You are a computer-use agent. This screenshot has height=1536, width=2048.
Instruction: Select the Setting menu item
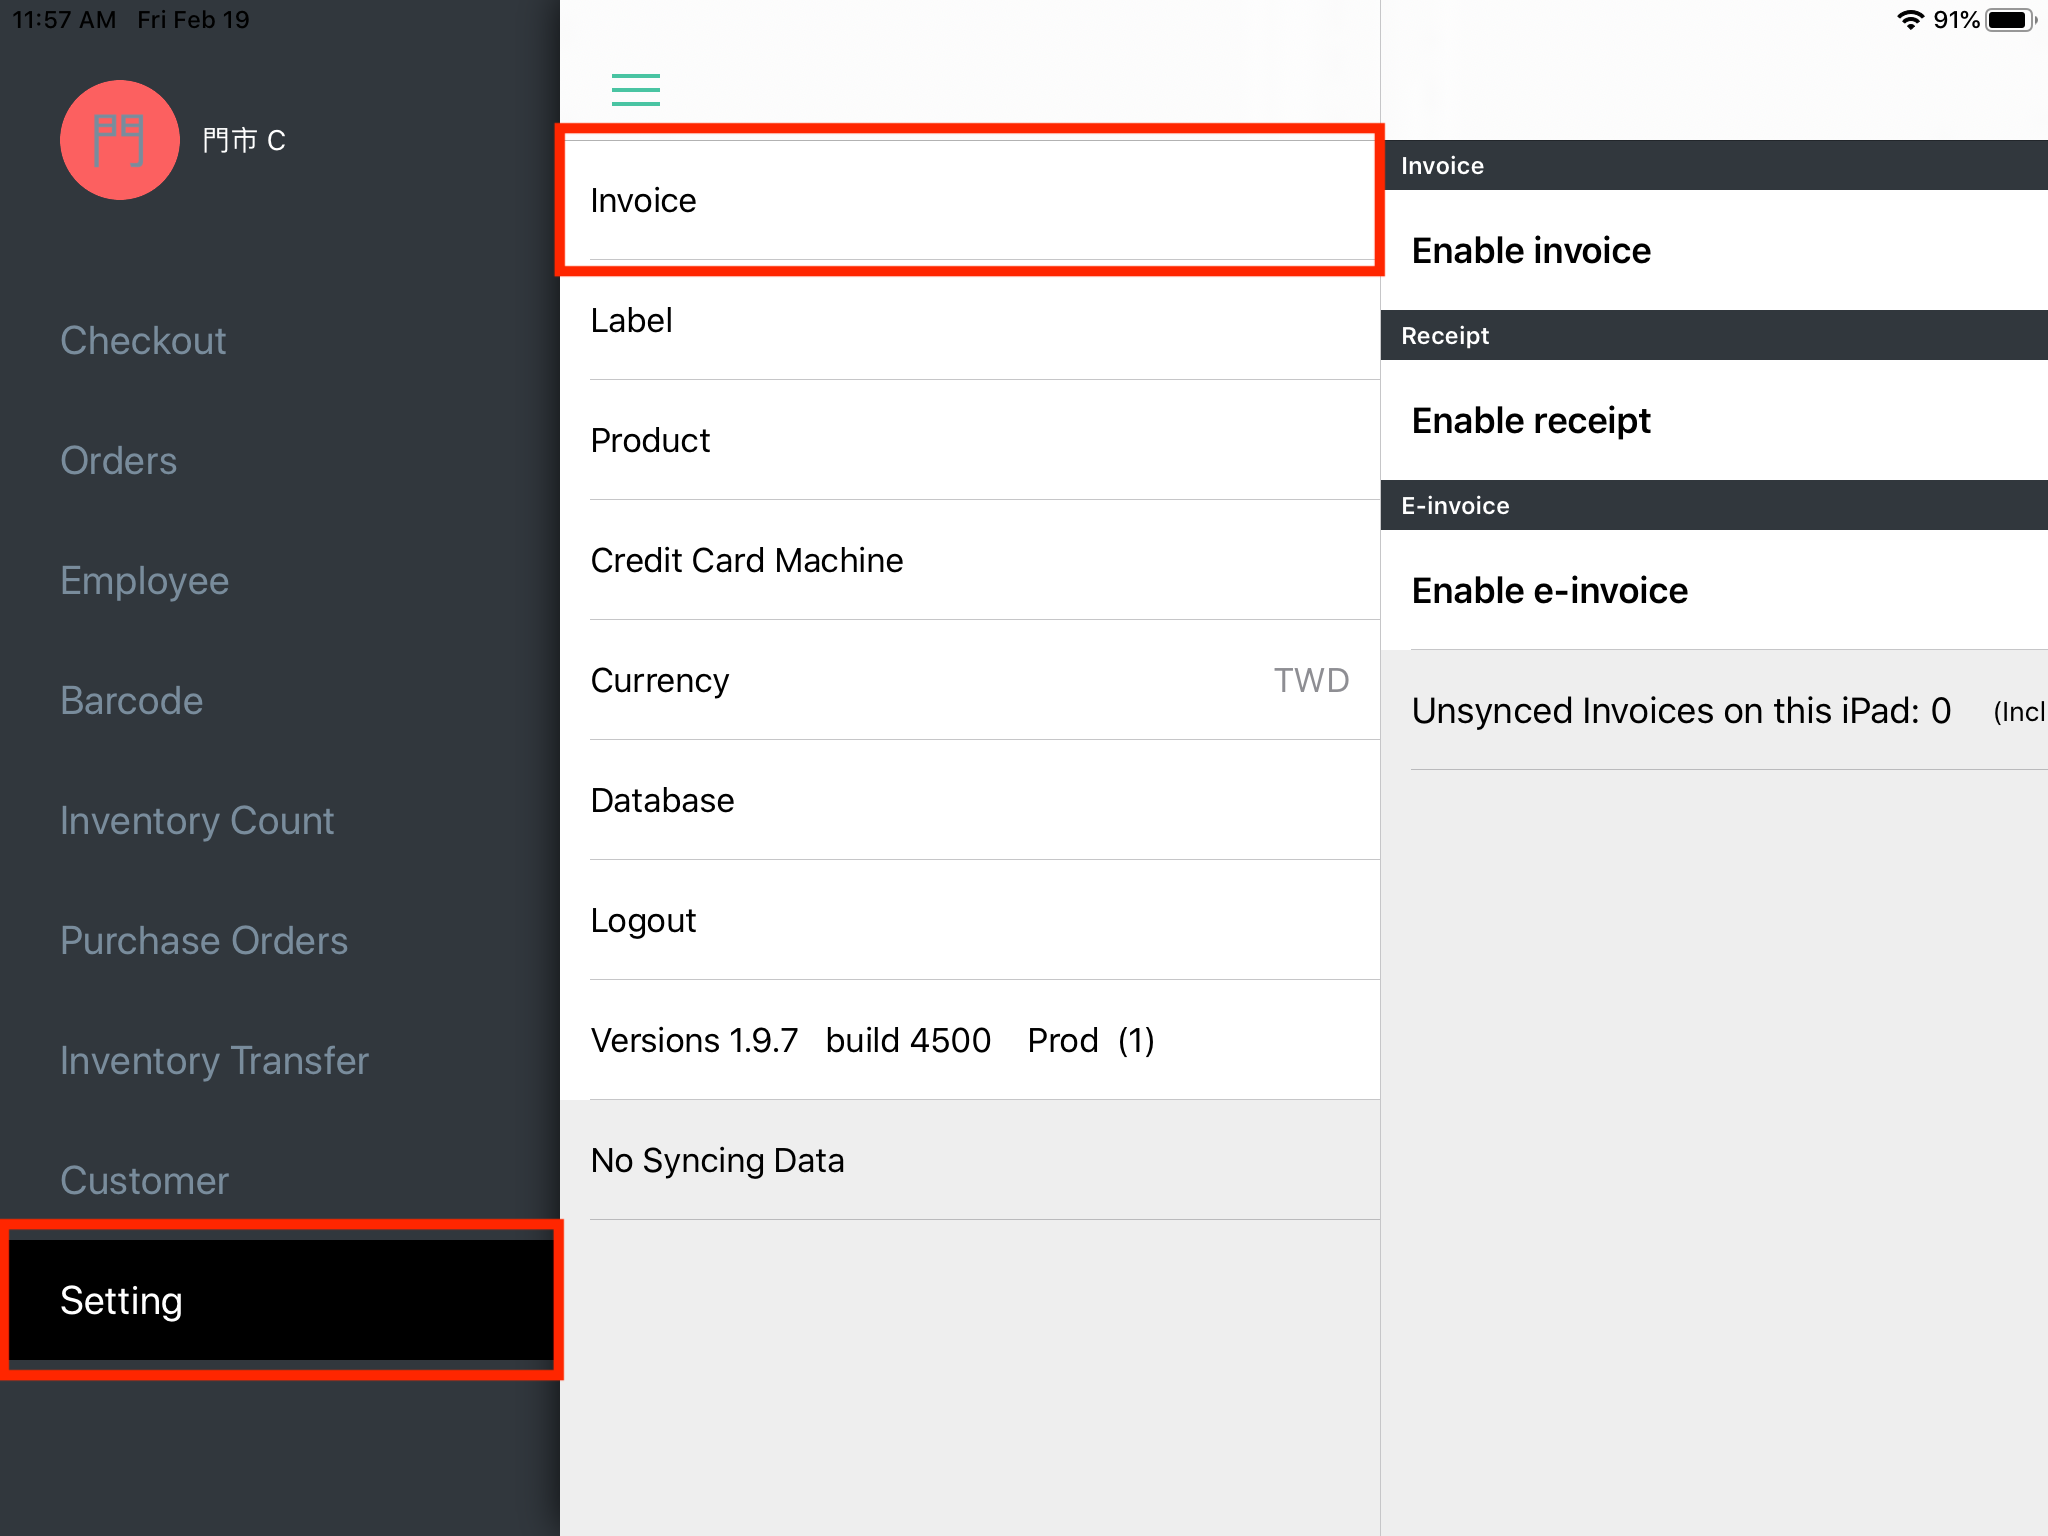pyautogui.click(x=280, y=1300)
